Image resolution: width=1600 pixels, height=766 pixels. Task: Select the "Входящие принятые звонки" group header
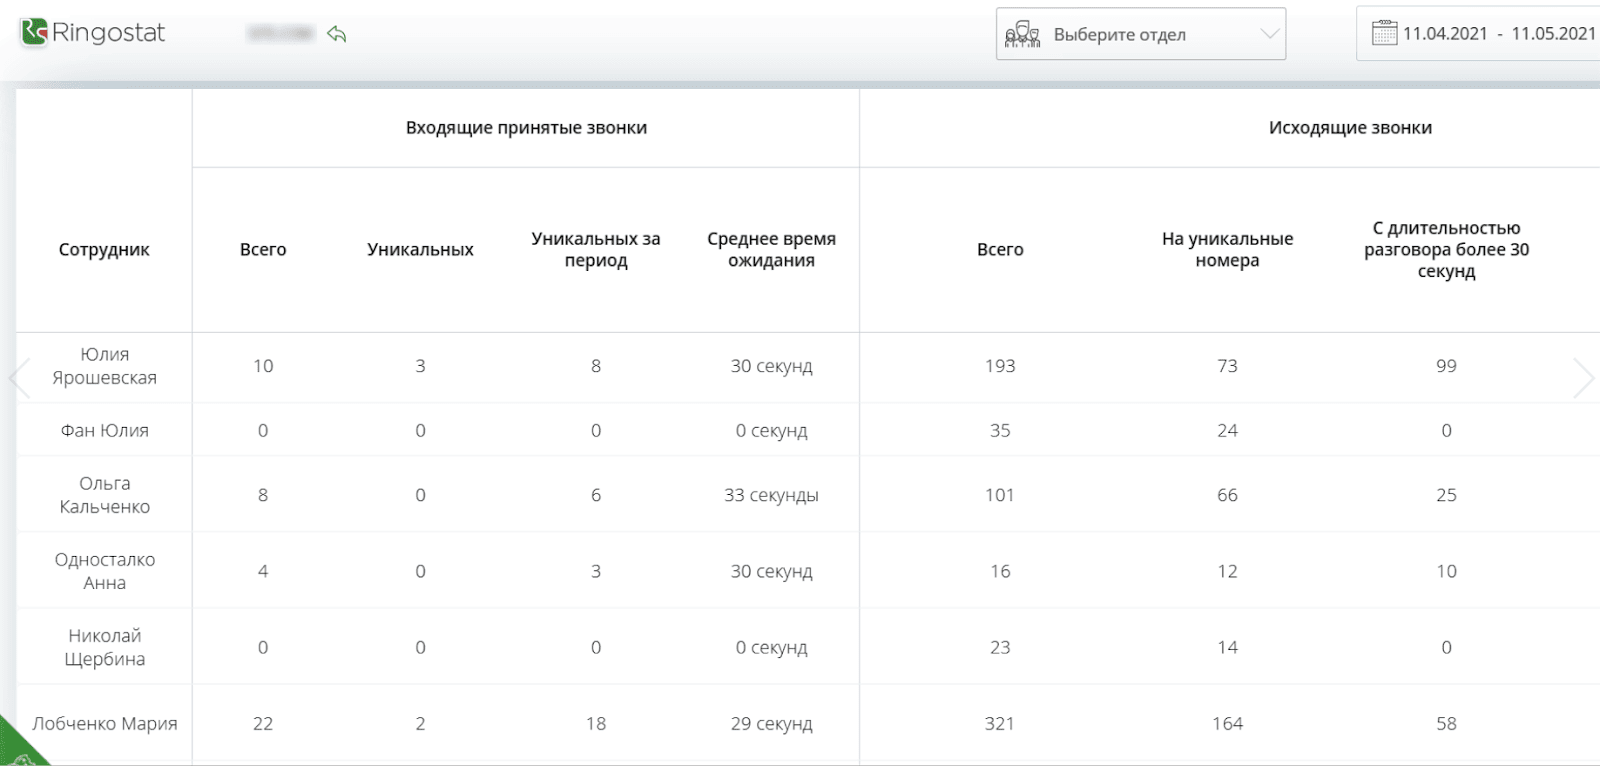tap(526, 128)
